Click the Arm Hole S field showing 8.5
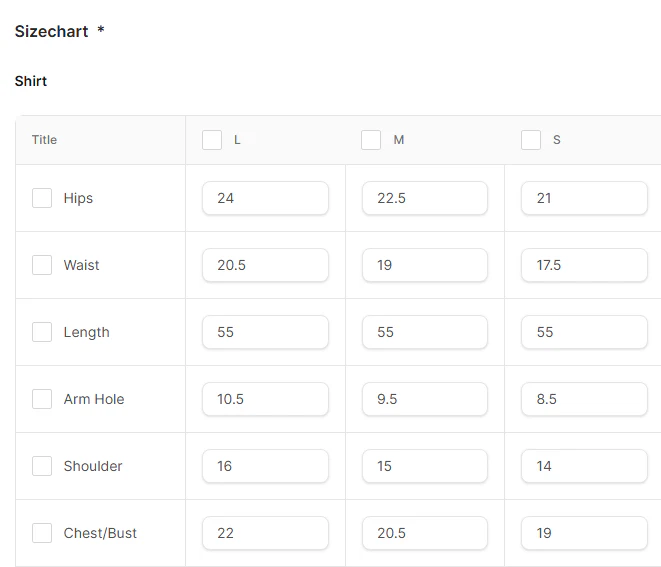 coord(584,399)
